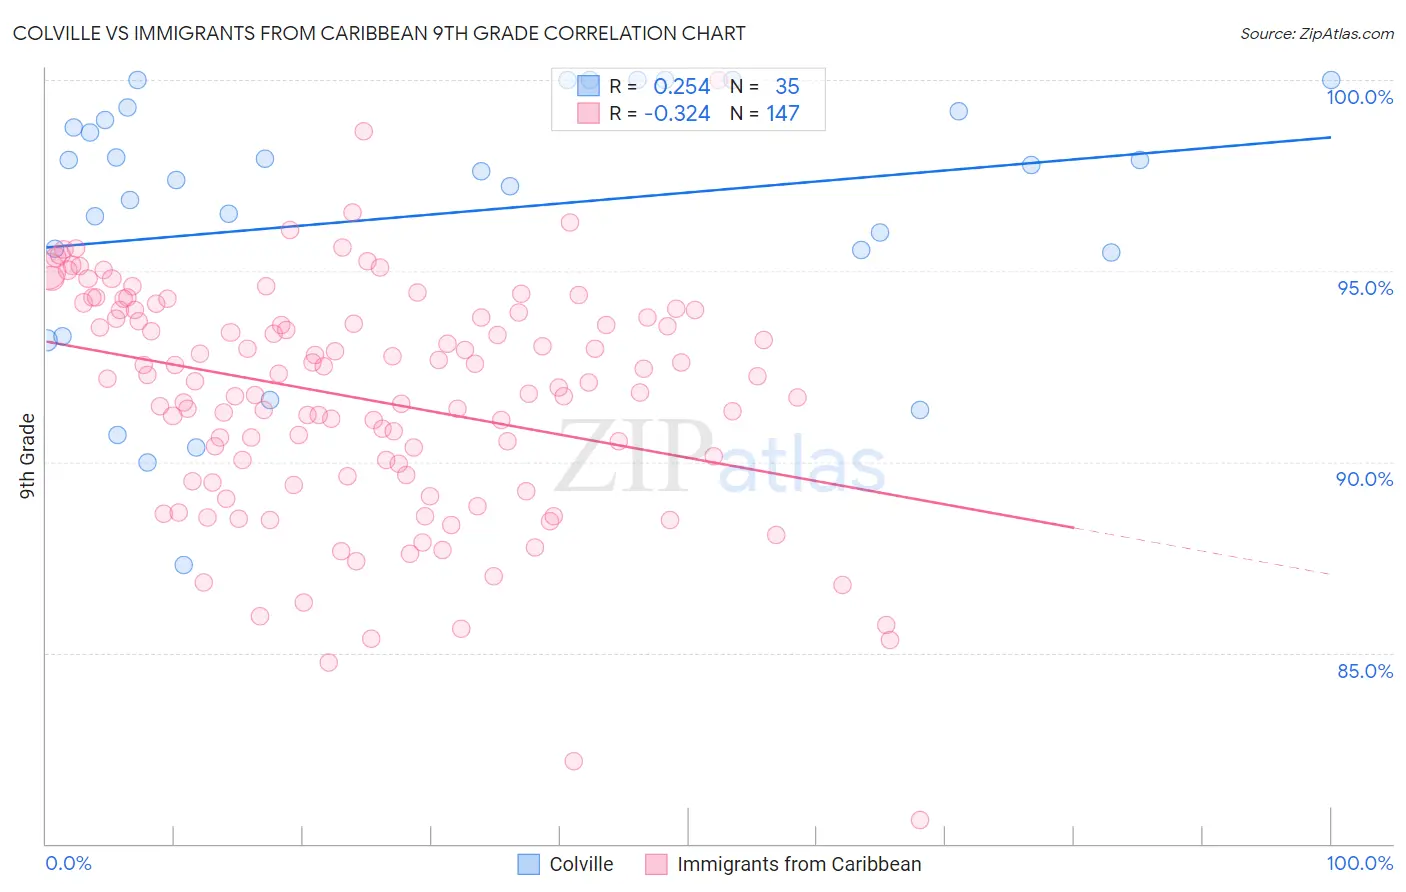Click the blue Colville legend swatch at bottom

tap(529, 864)
